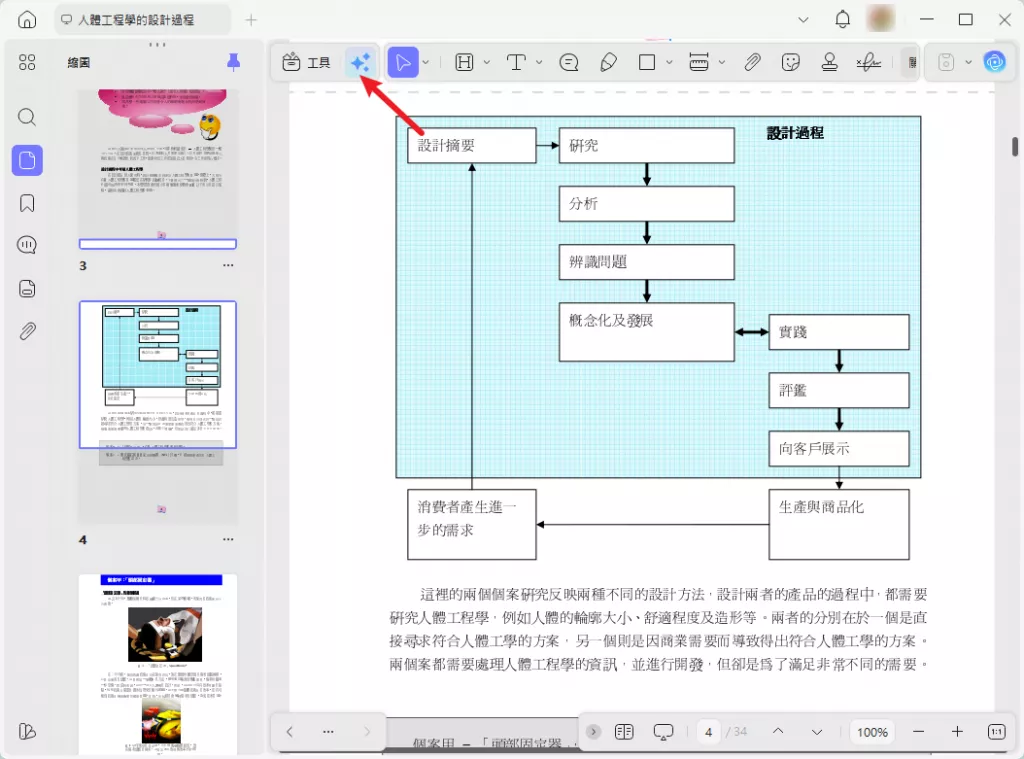The width and height of the screenshot is (1024, 759).
Task: Select the text T tool
Action: coord(516,63)
